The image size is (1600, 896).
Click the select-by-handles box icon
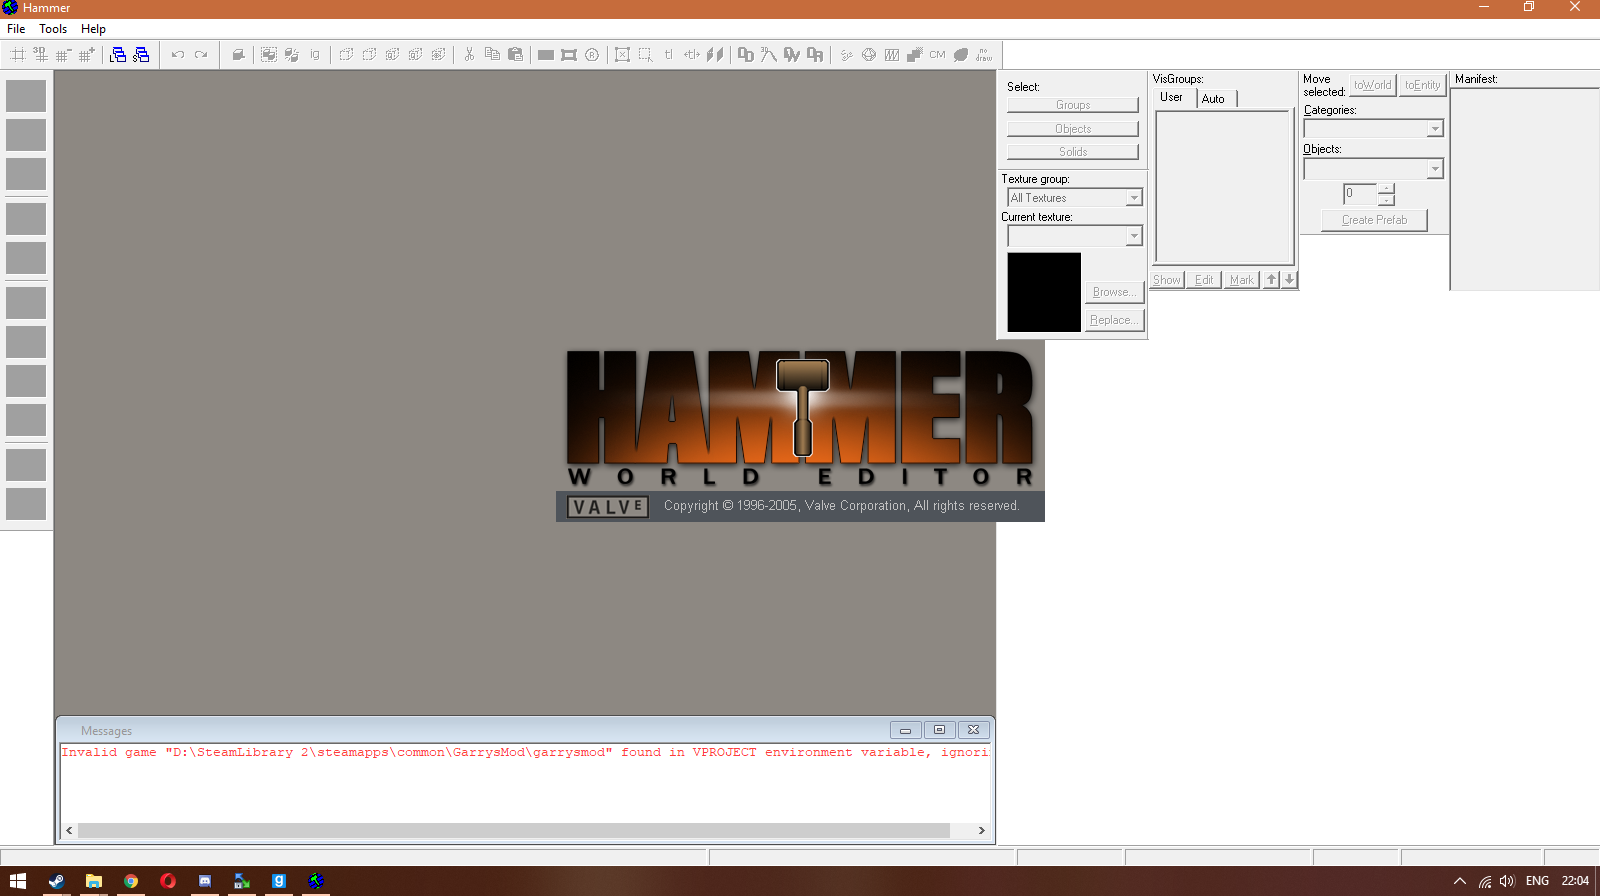point(622,55)
